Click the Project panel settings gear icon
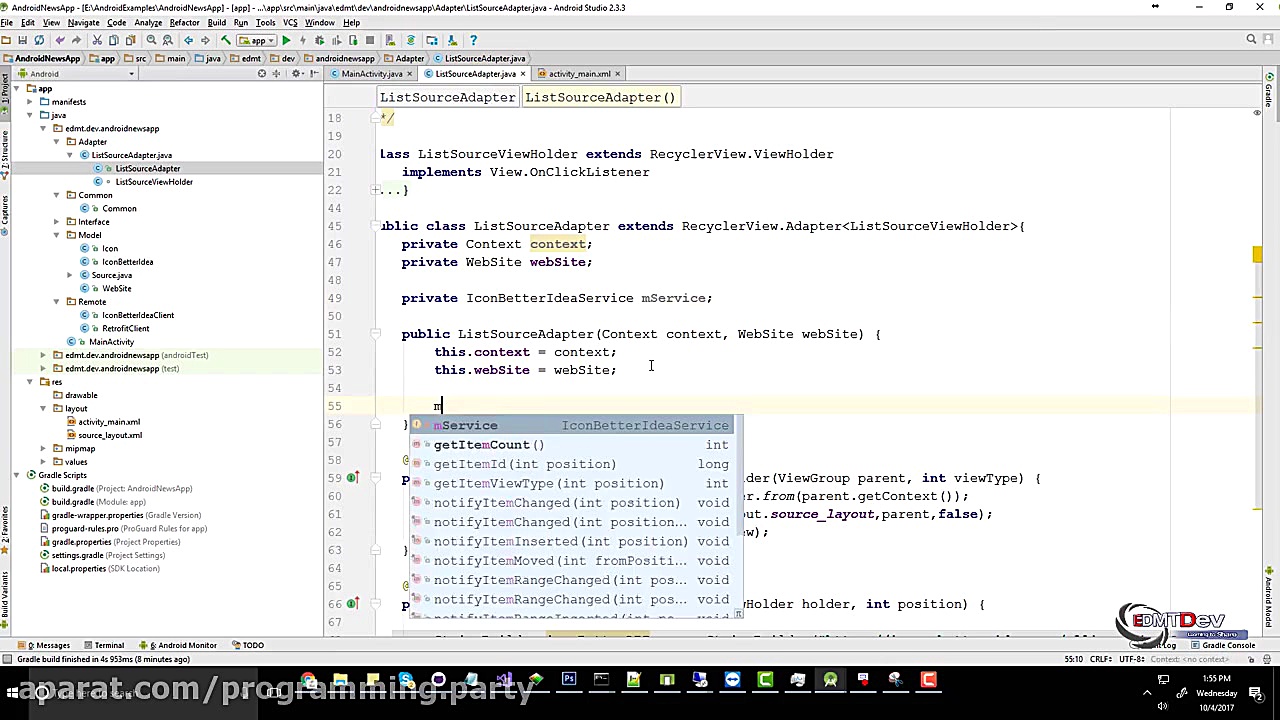1280x720 pixels. pyautogui.click(x=296, y=74)
